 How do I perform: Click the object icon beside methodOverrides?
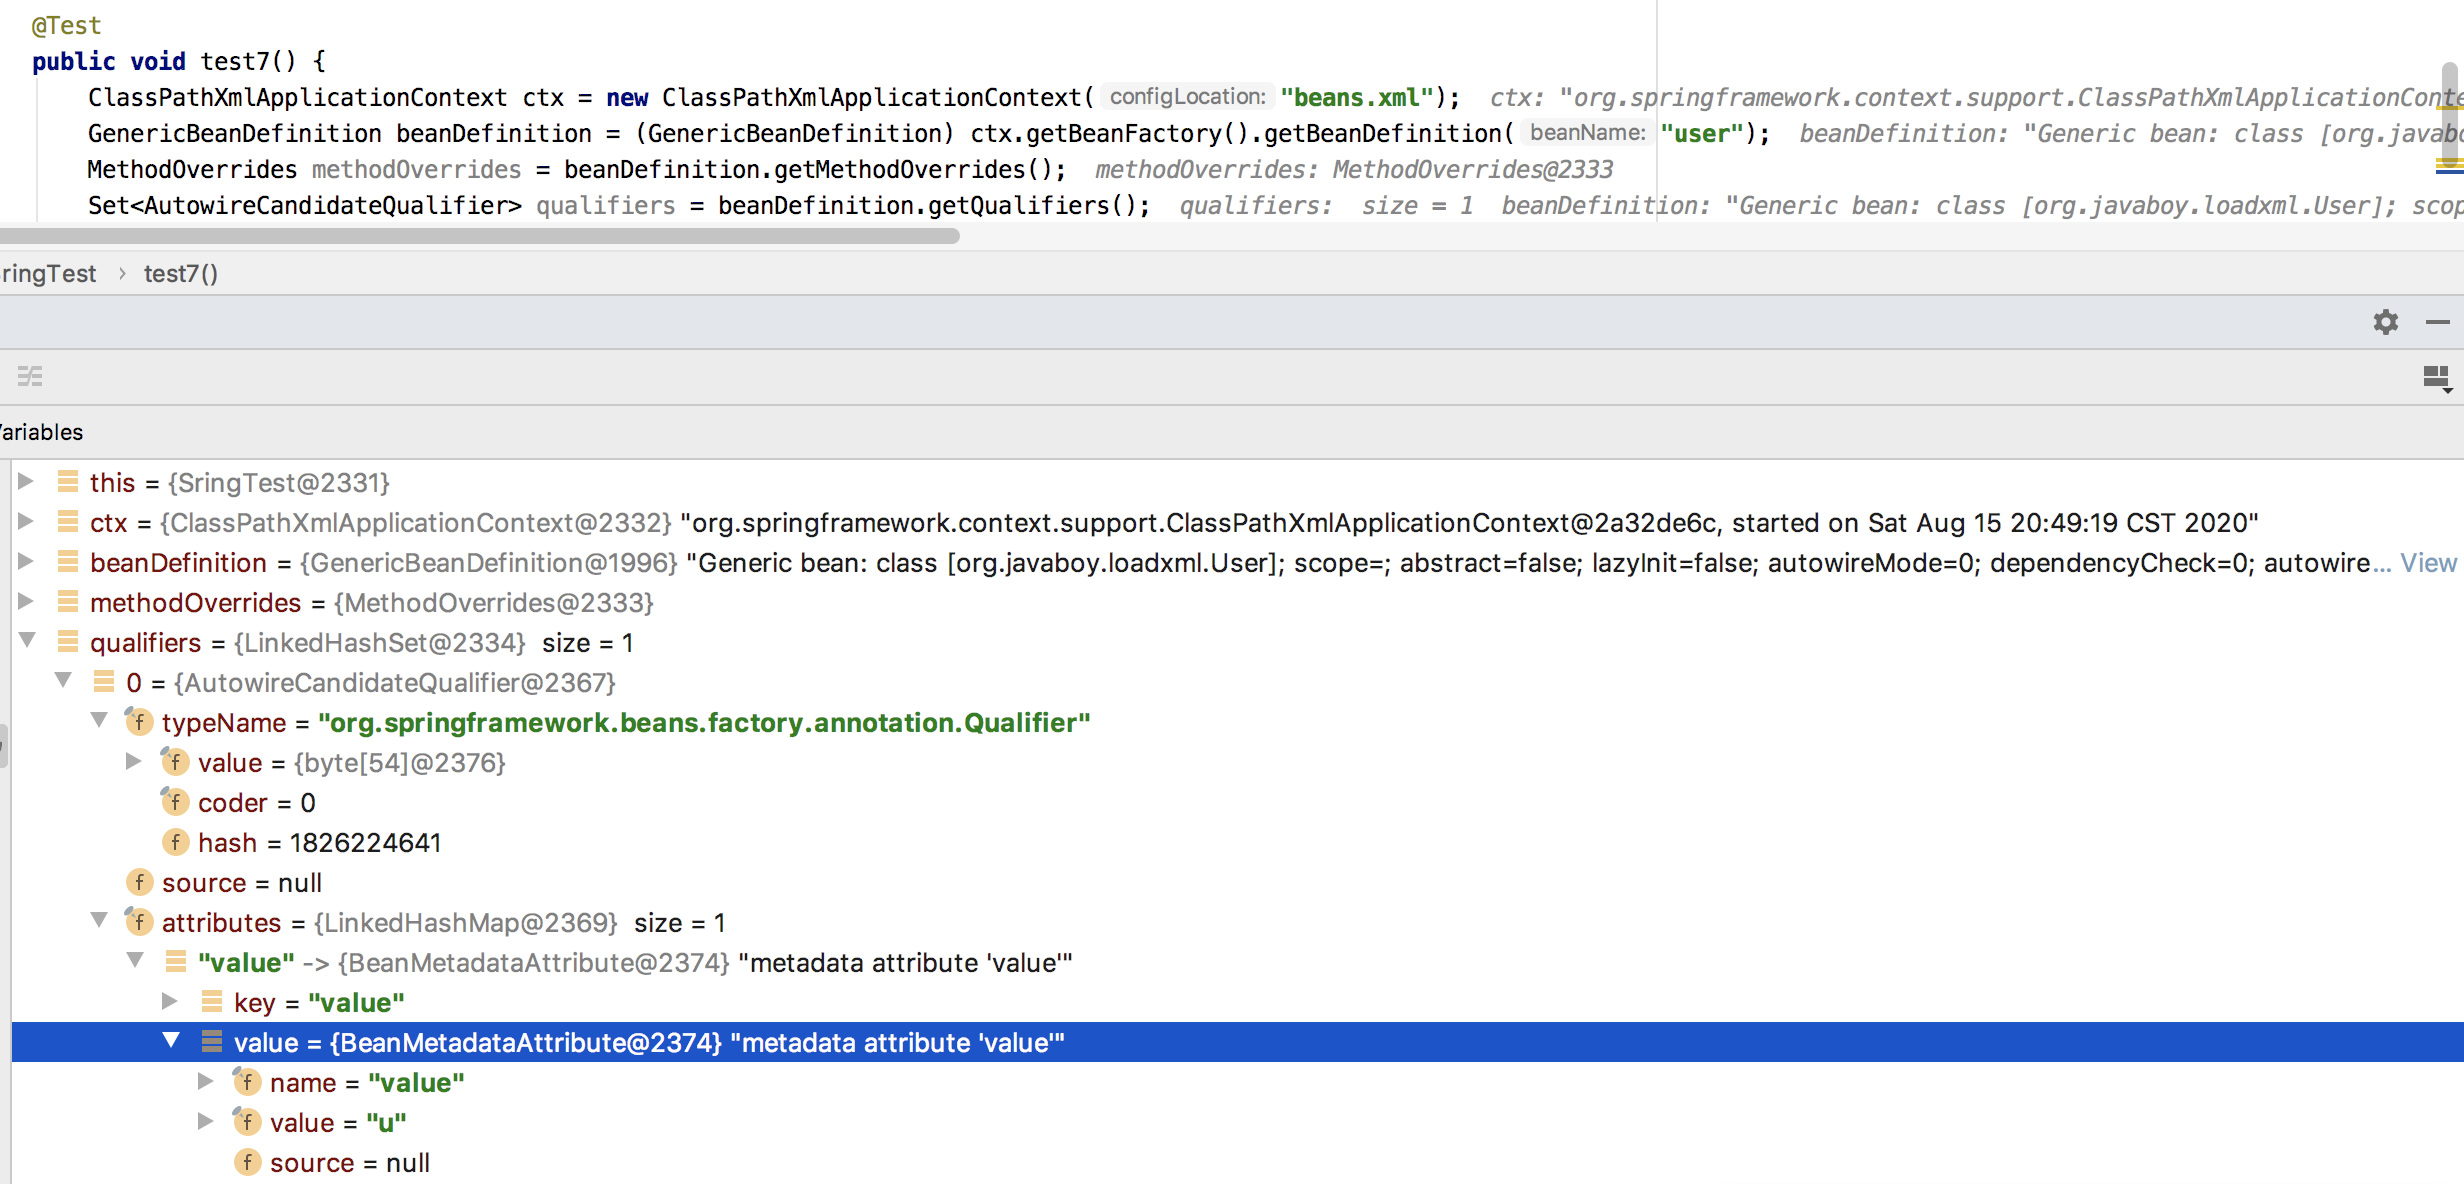point(67,602)
